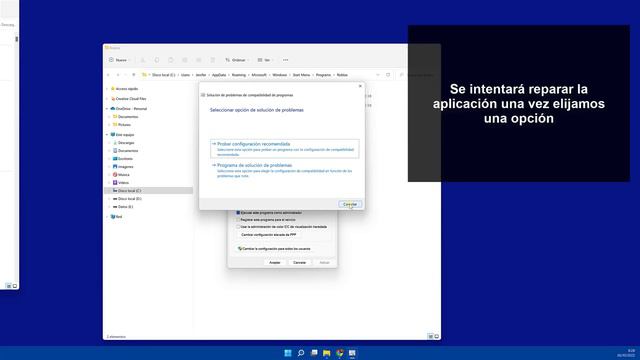Open the address bar history dropdown chevron
Viewport: 640px width, 360px height.
(x=378, y=75)
